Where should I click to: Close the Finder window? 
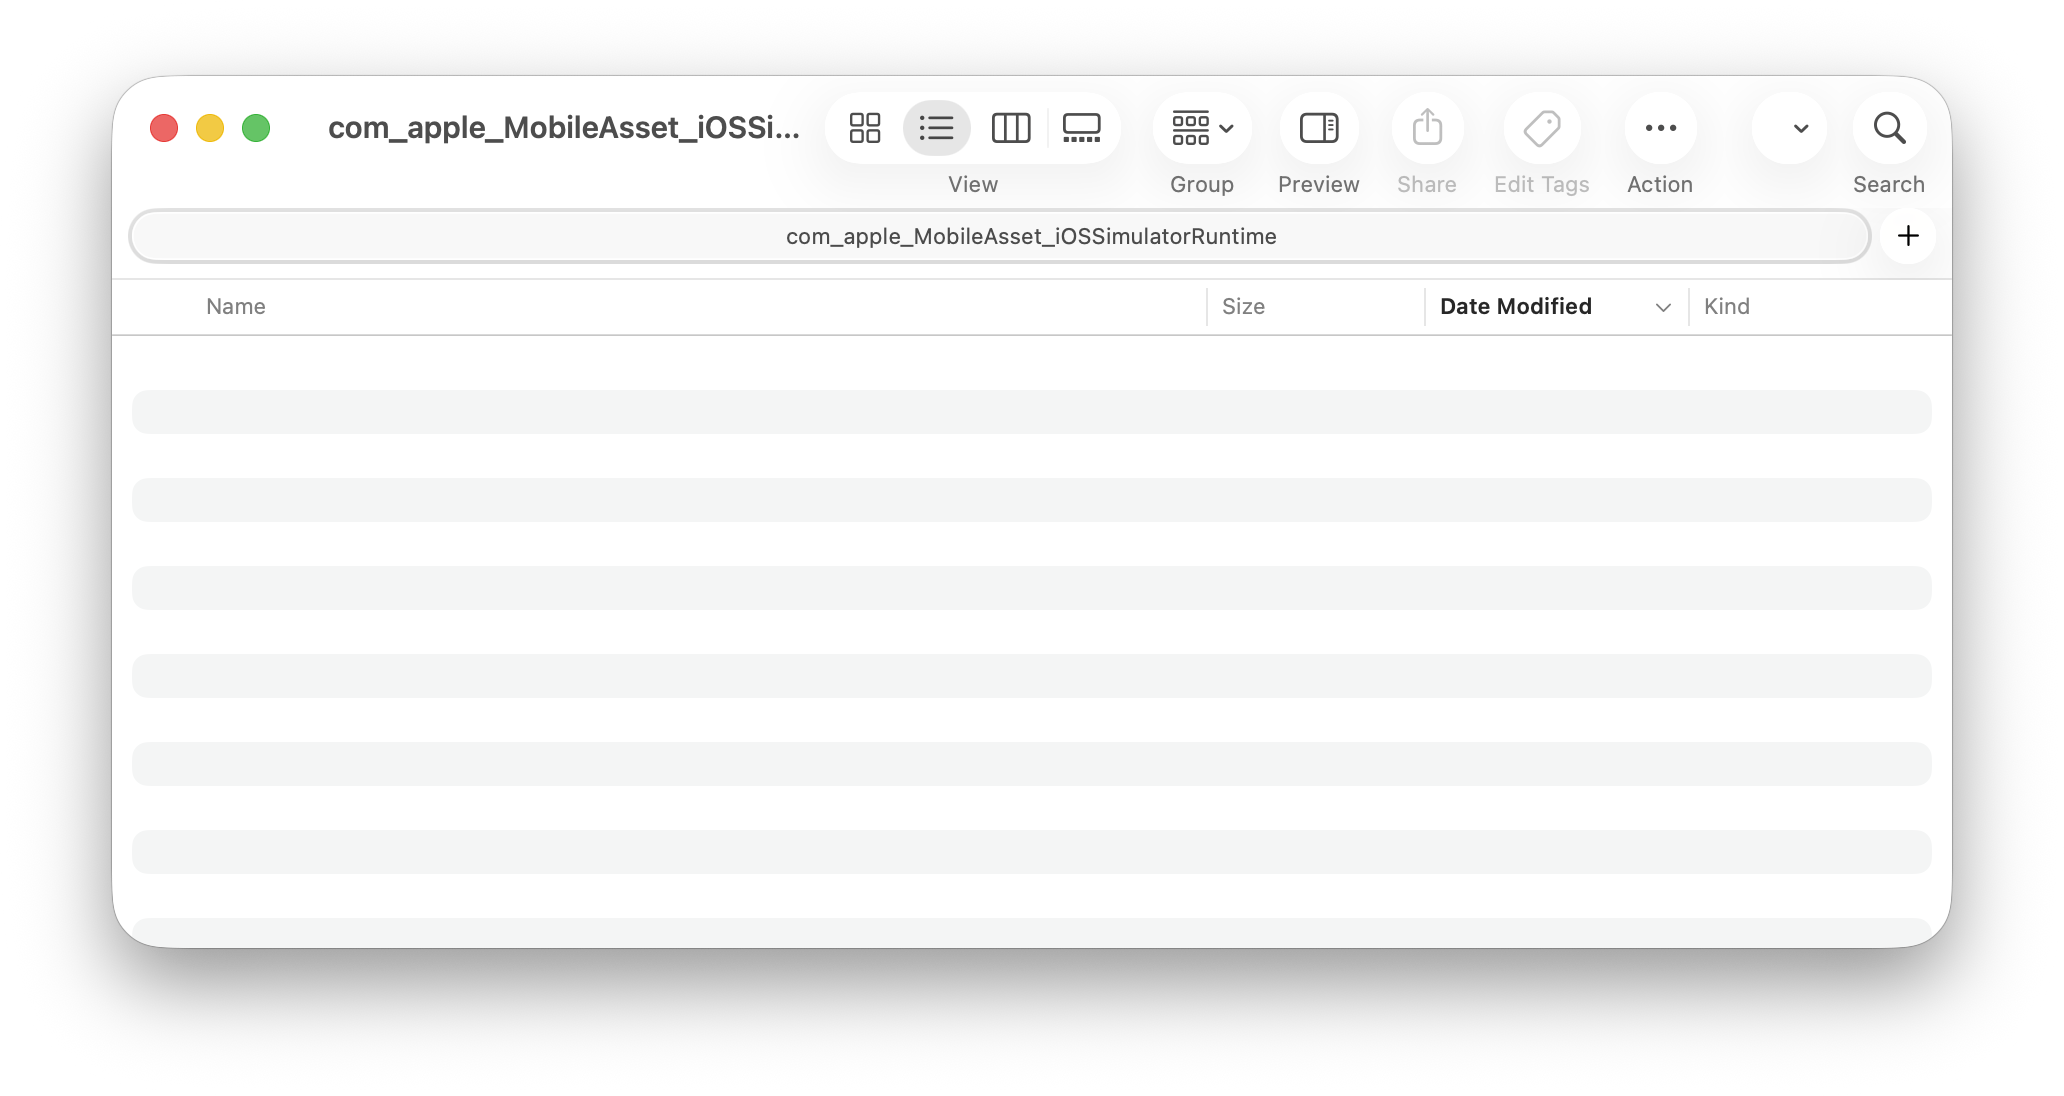point(164,128)
